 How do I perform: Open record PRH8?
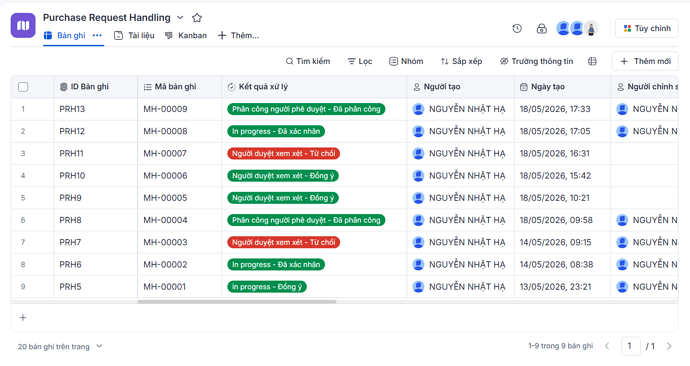(x=70, y=220)
